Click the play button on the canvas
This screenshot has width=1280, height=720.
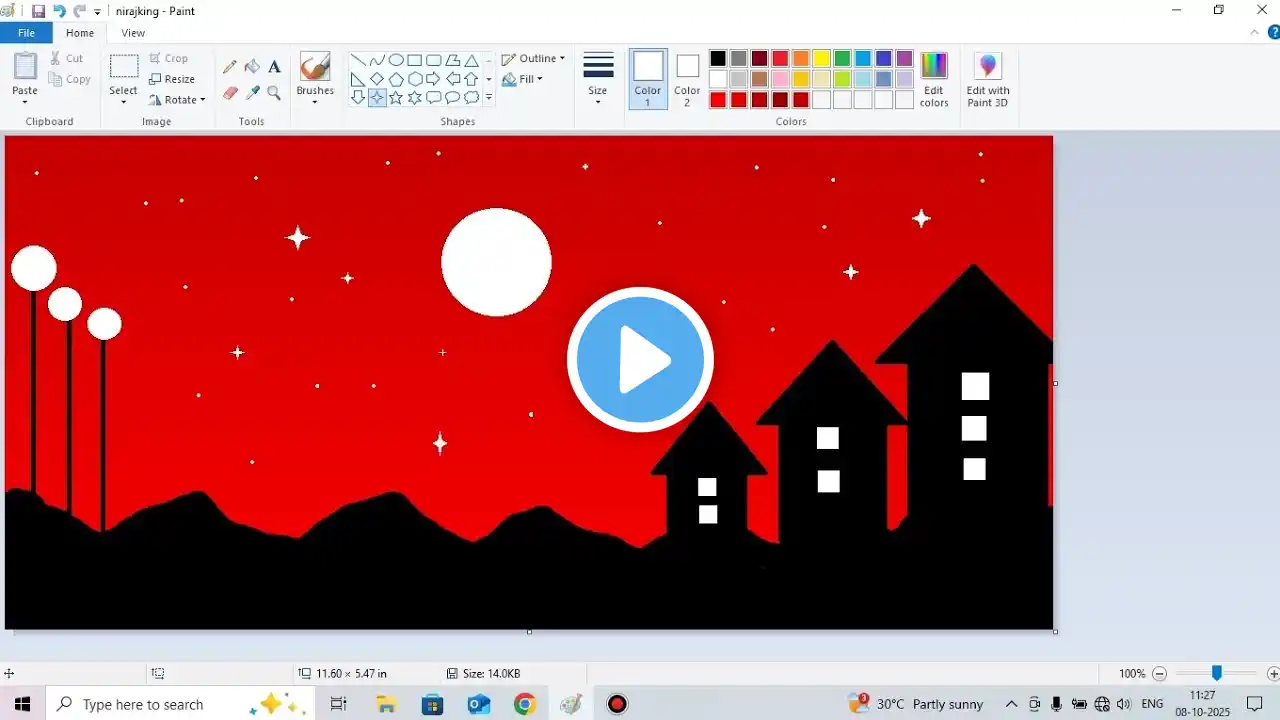640,360
